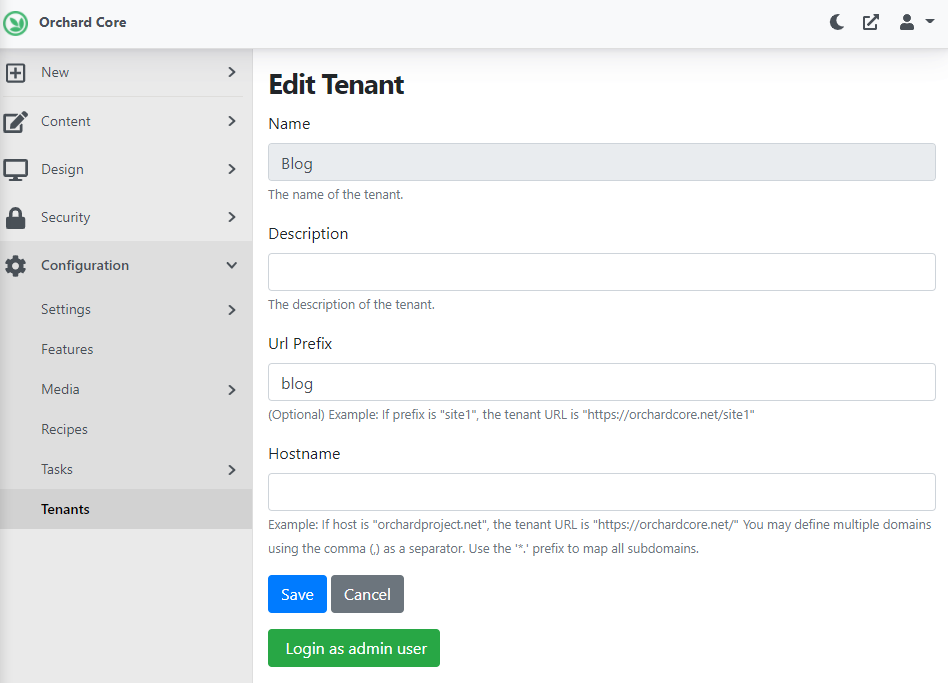The width and height of the screenshot is (948, 683).
Task: Go to Features page
Action: pyautogui.click(x=126, y=349)
